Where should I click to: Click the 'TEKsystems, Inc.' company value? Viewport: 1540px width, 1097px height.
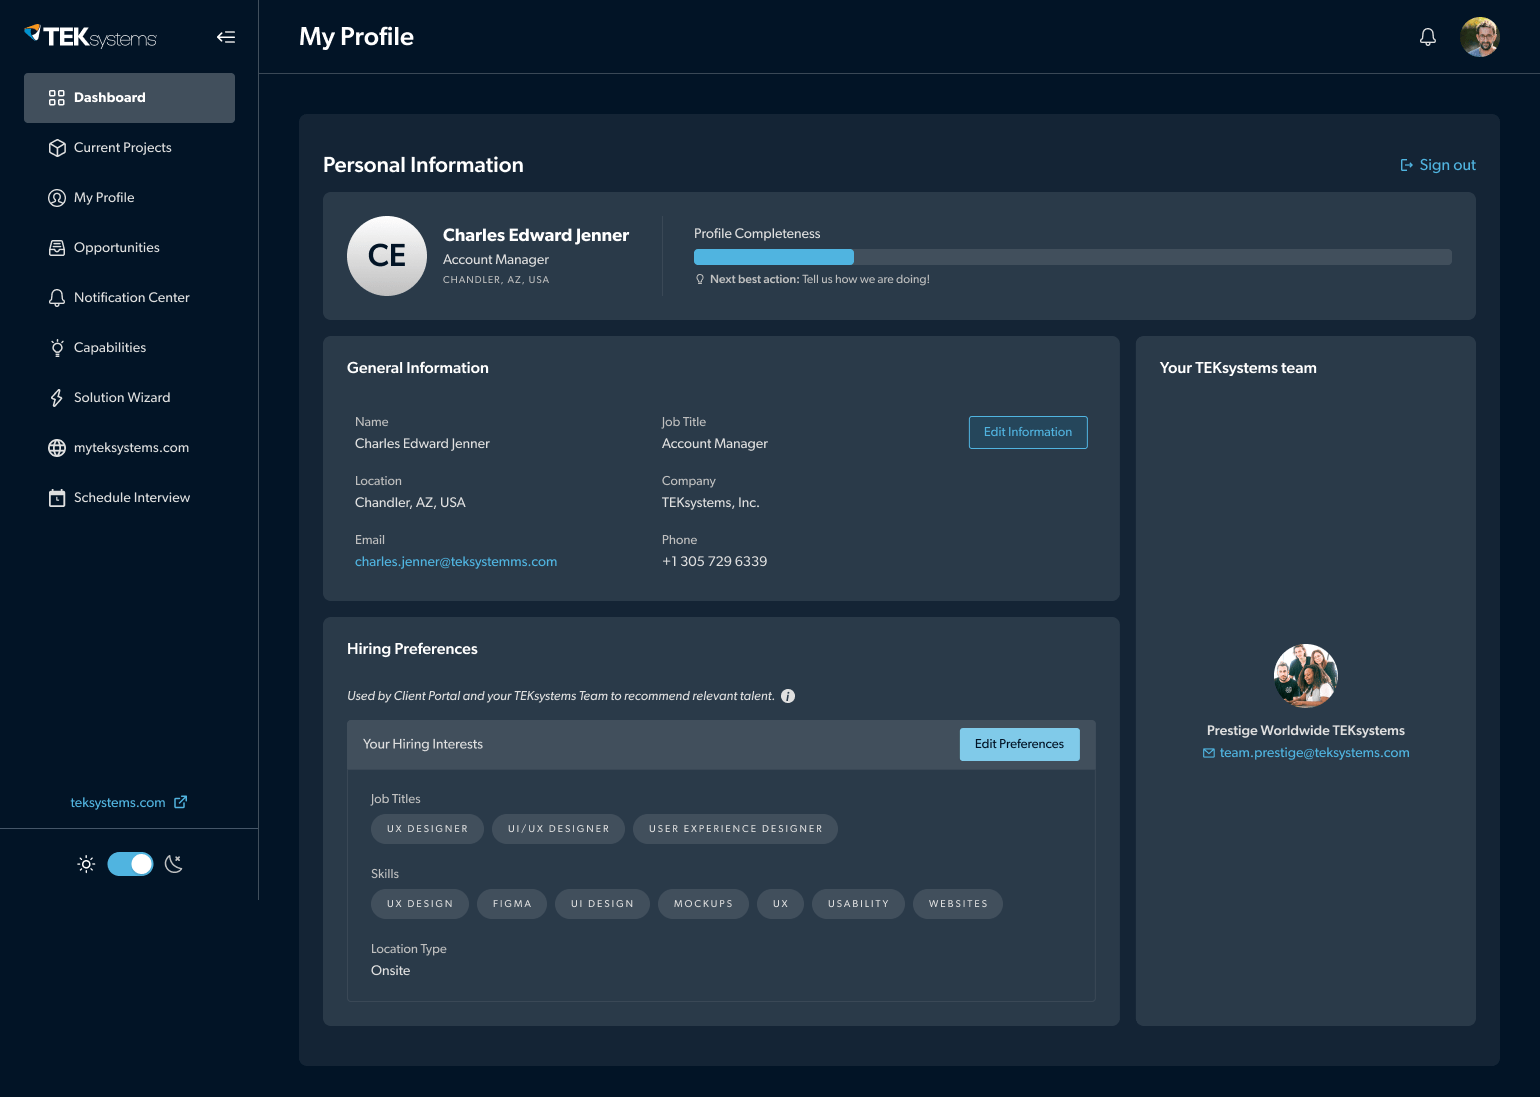tap(710, 503)
